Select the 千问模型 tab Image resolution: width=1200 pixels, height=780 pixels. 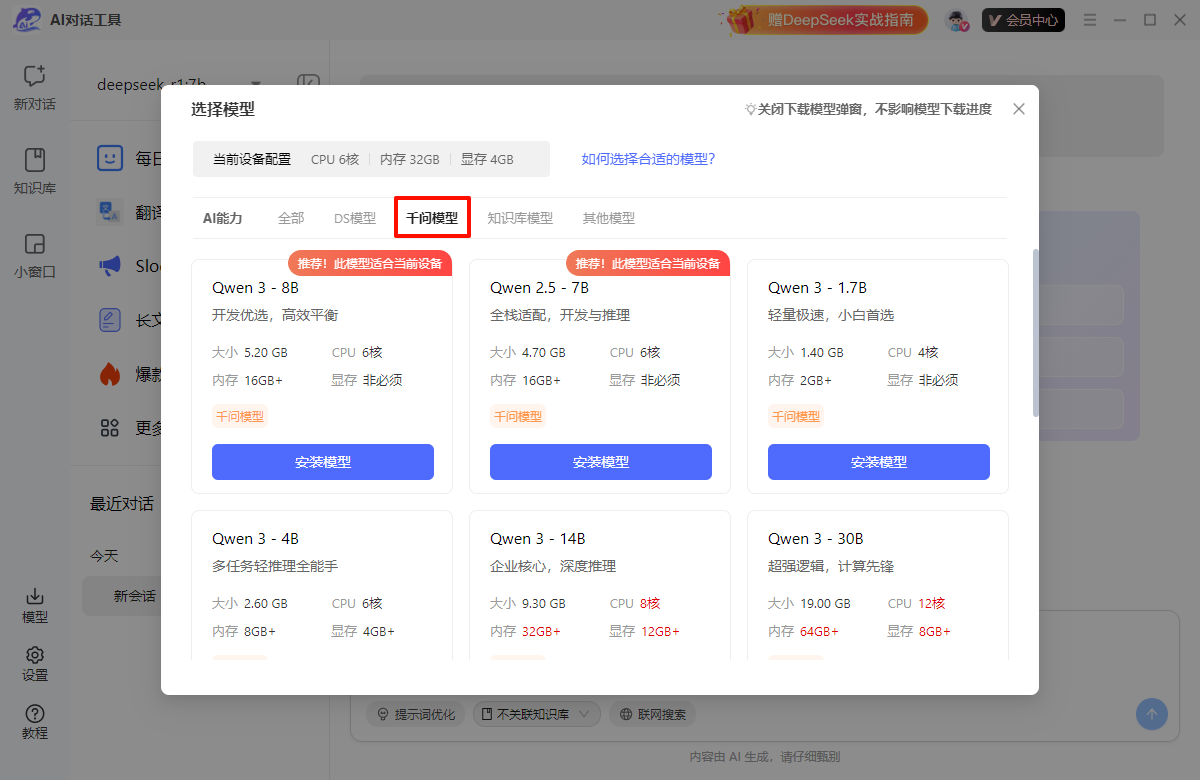point(432,218)
